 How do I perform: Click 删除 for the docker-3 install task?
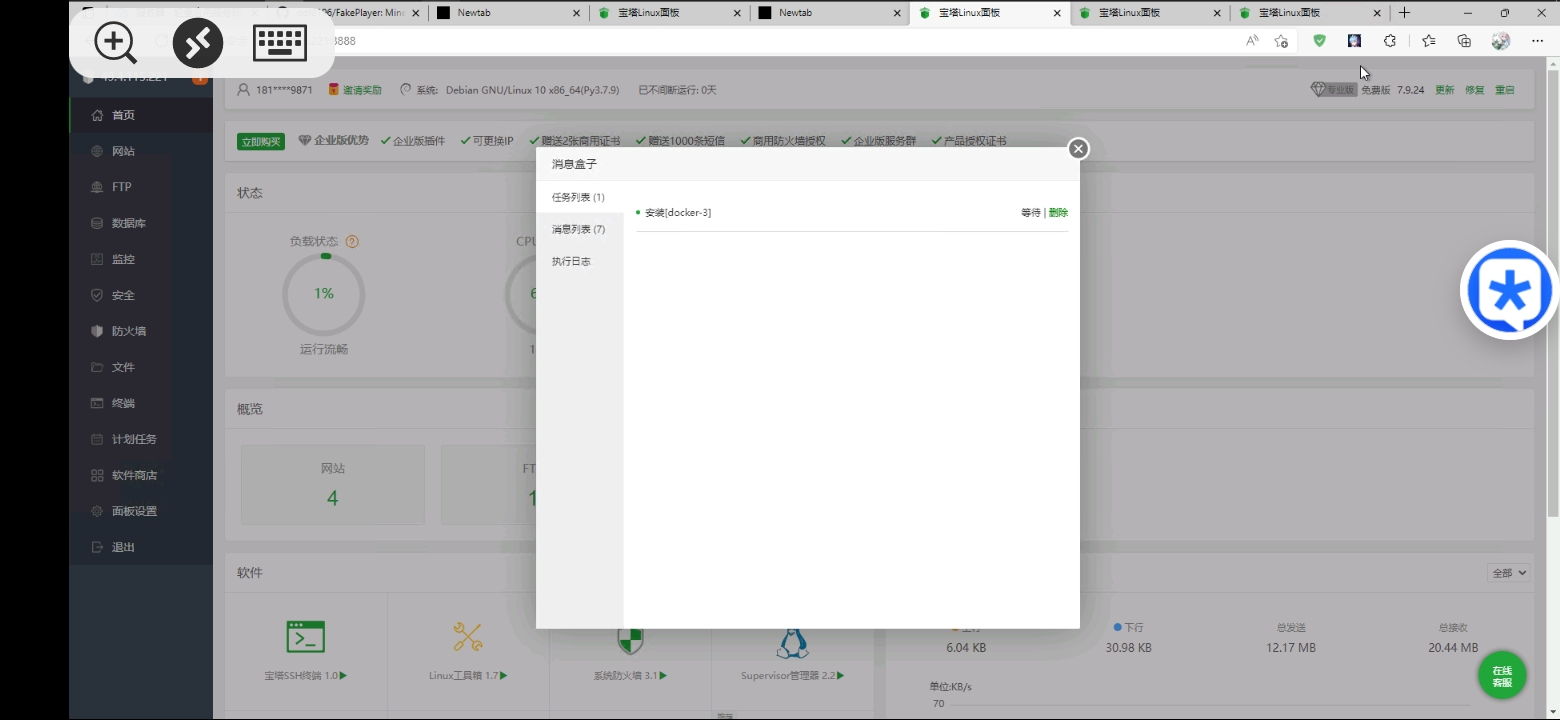pos(1058,213)
